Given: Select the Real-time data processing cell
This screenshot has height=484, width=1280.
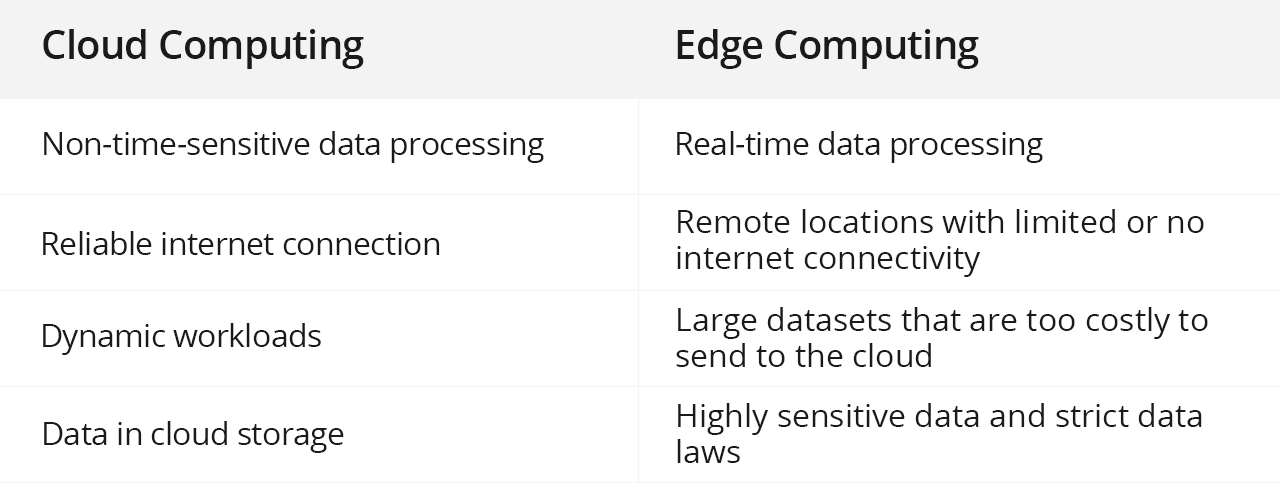Looking at the screenshot, I should [x=858, y=145].
